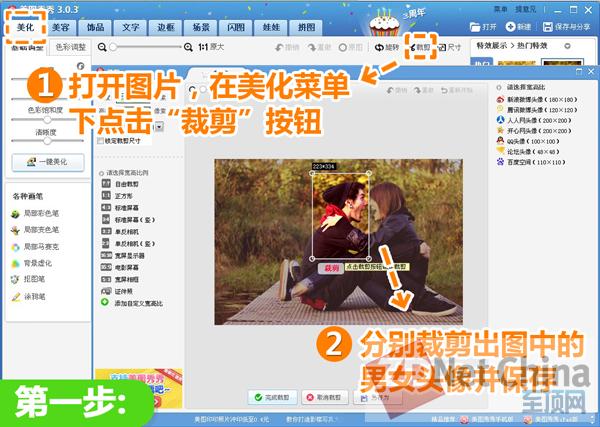Choose the 单反相机 landscape ratio option
The height and width of the screenshot is (427, 600).
(x=120, y=232)
